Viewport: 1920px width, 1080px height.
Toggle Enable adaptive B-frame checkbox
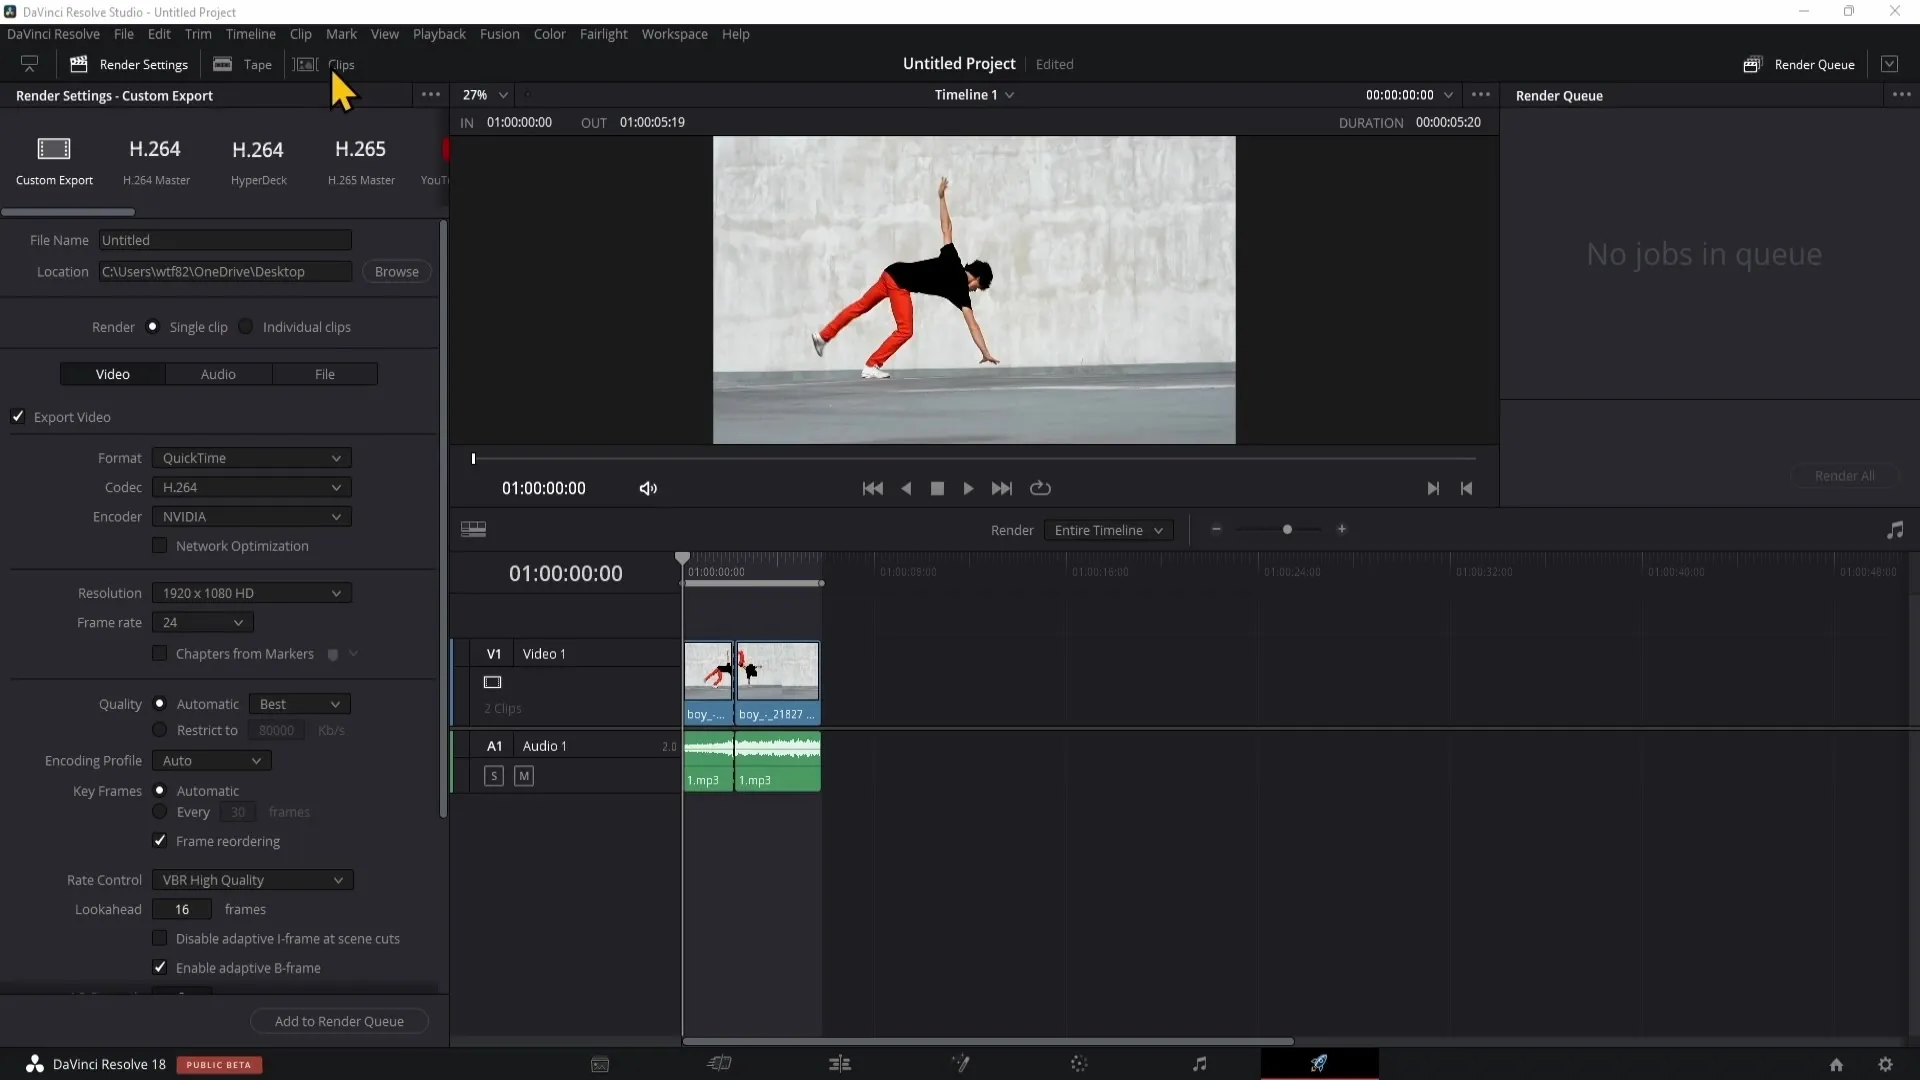coord(159,968)
